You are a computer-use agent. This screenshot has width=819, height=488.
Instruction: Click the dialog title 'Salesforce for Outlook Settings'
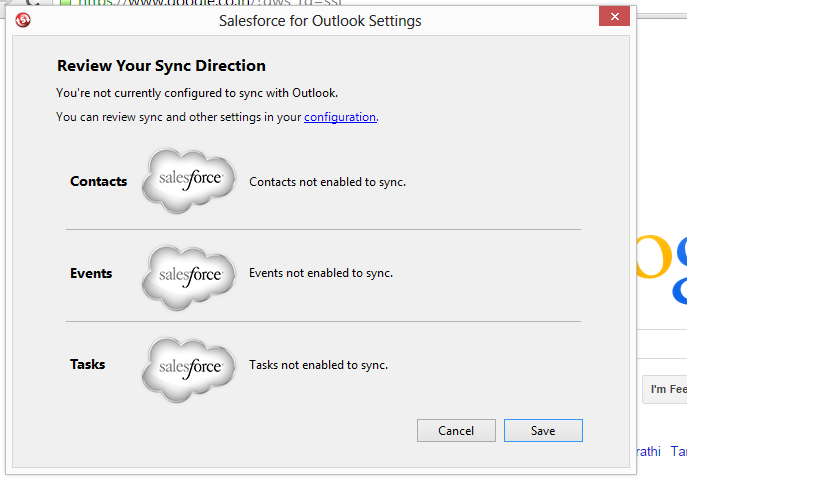click(x=320, y=20)
